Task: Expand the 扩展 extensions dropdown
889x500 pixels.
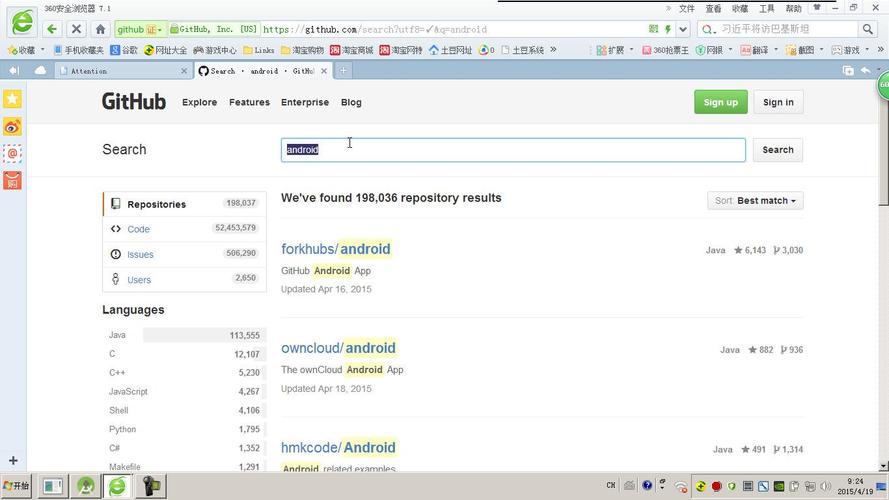Action: (x=632, y=50)
